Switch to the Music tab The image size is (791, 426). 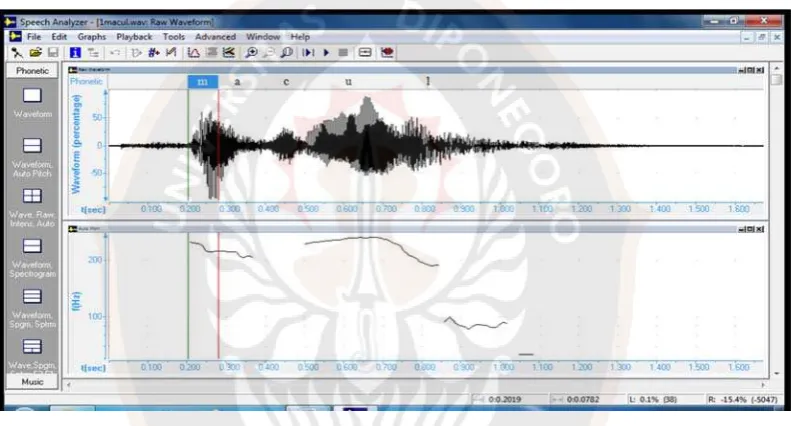(32, 382)
